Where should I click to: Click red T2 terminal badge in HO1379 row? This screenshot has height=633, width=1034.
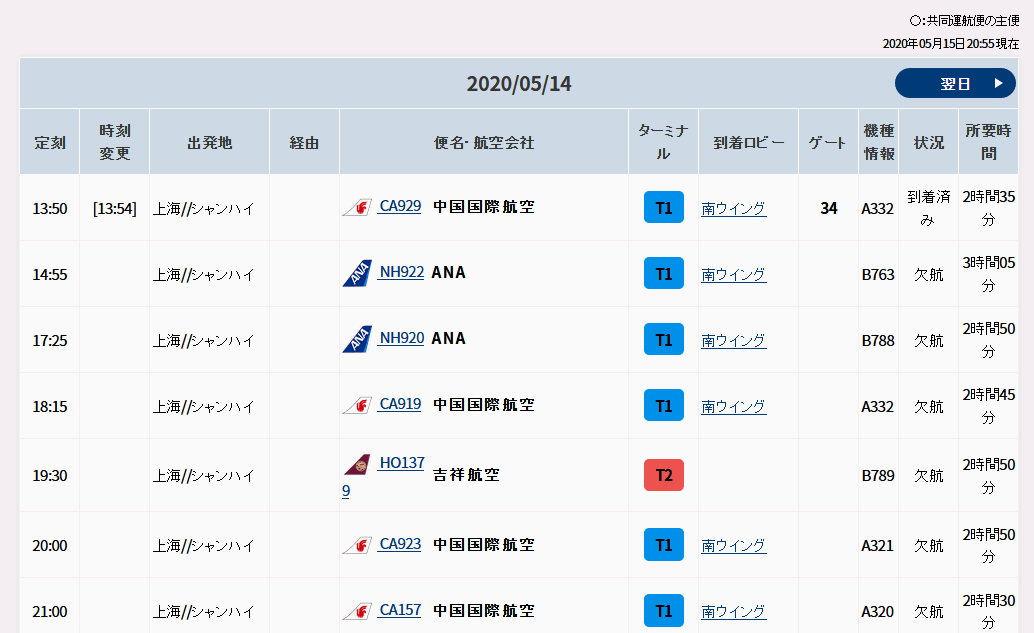click(664, 475)
